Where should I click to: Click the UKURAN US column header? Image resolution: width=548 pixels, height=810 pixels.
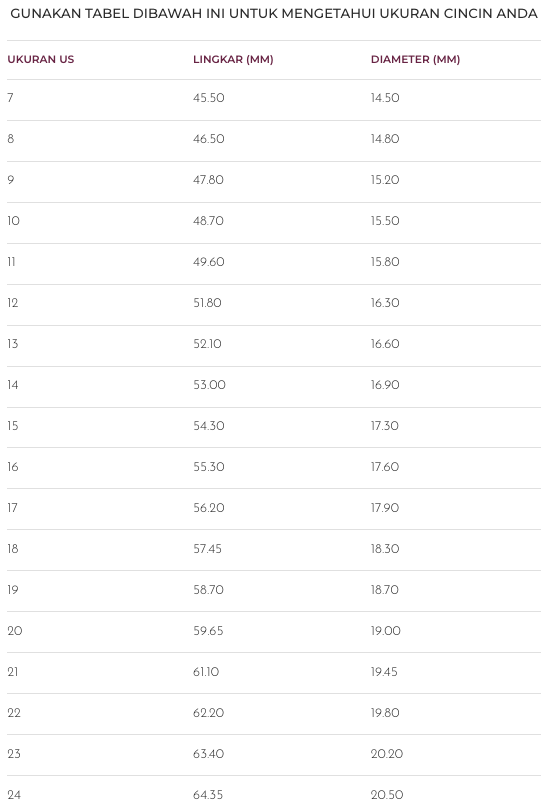pos(41,59)
